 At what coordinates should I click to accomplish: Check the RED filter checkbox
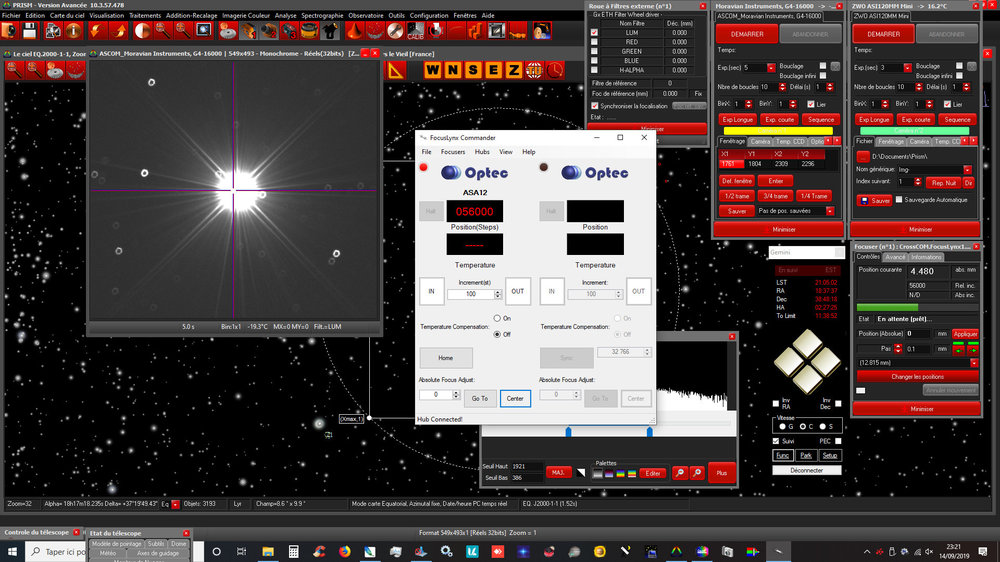click(594, 42)
